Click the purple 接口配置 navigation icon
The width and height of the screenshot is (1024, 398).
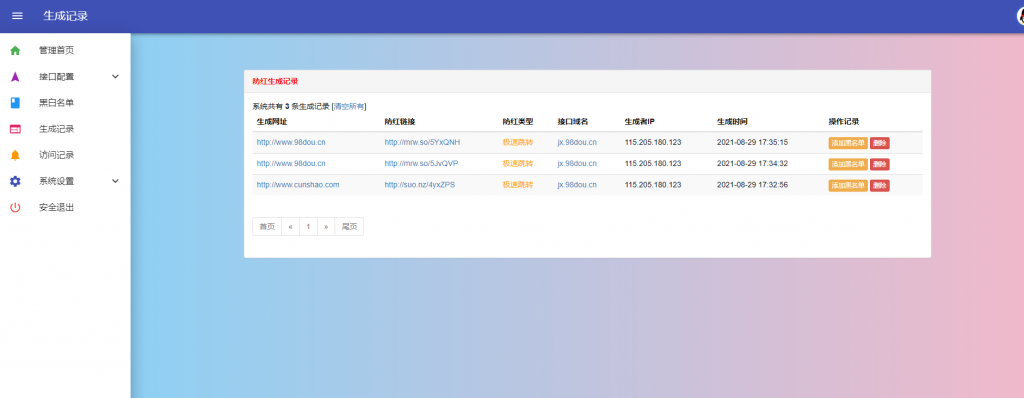[x=15, y=76]
